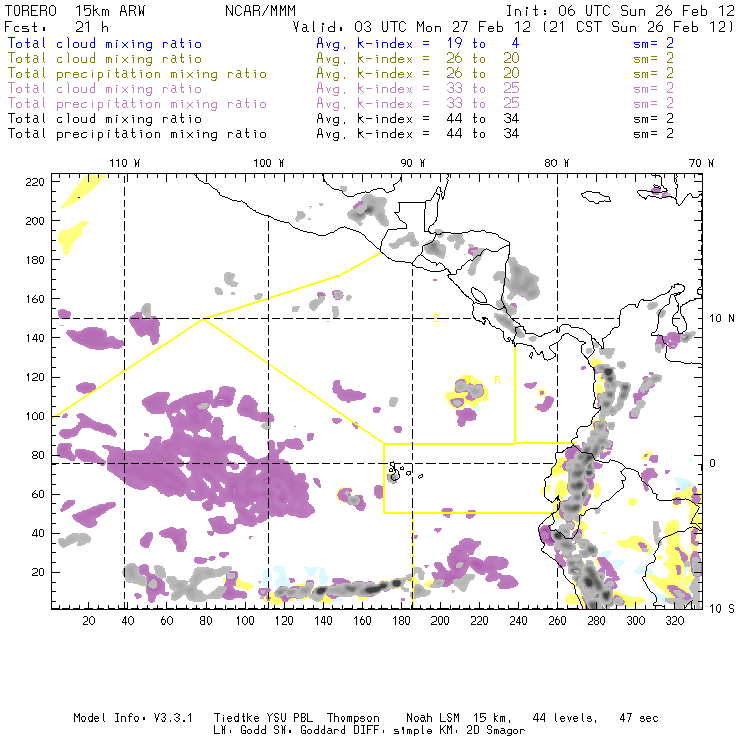Select "180" on the bottom horizontal axis
Viewport: 740px width, 740px height.
click(x=401, y=621)
